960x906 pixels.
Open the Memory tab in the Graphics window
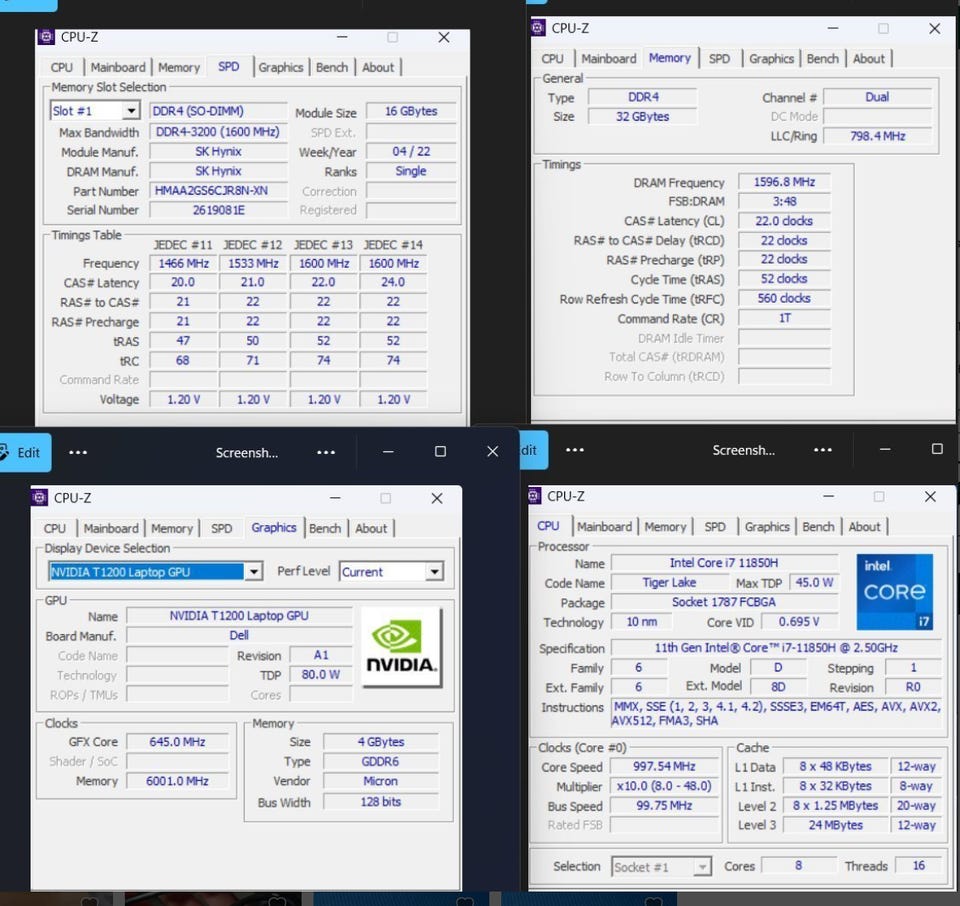pos(171,528)
